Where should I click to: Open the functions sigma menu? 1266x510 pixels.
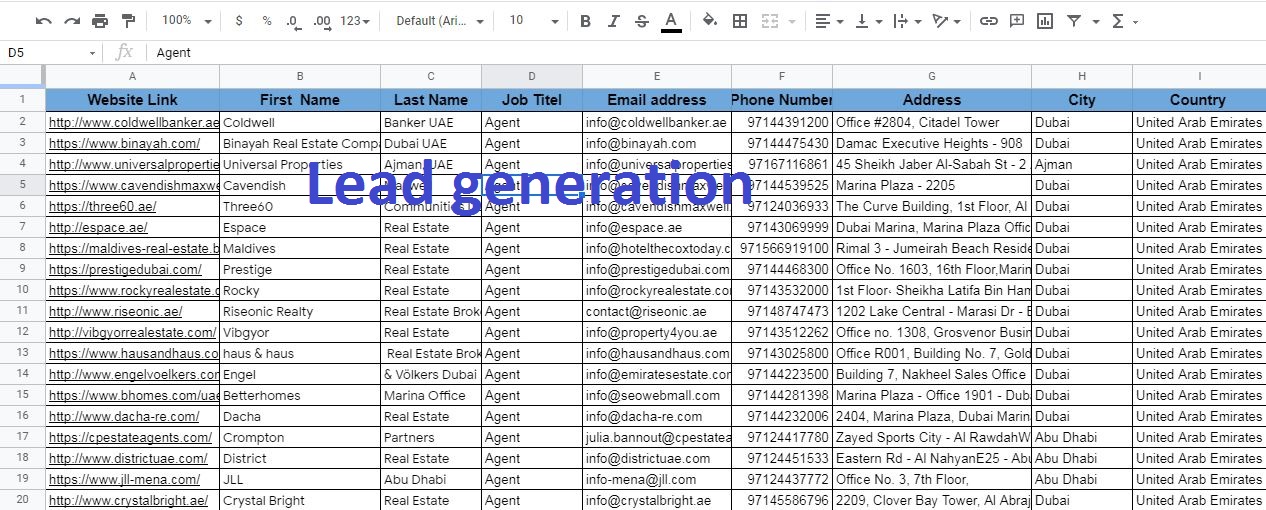1124,21
